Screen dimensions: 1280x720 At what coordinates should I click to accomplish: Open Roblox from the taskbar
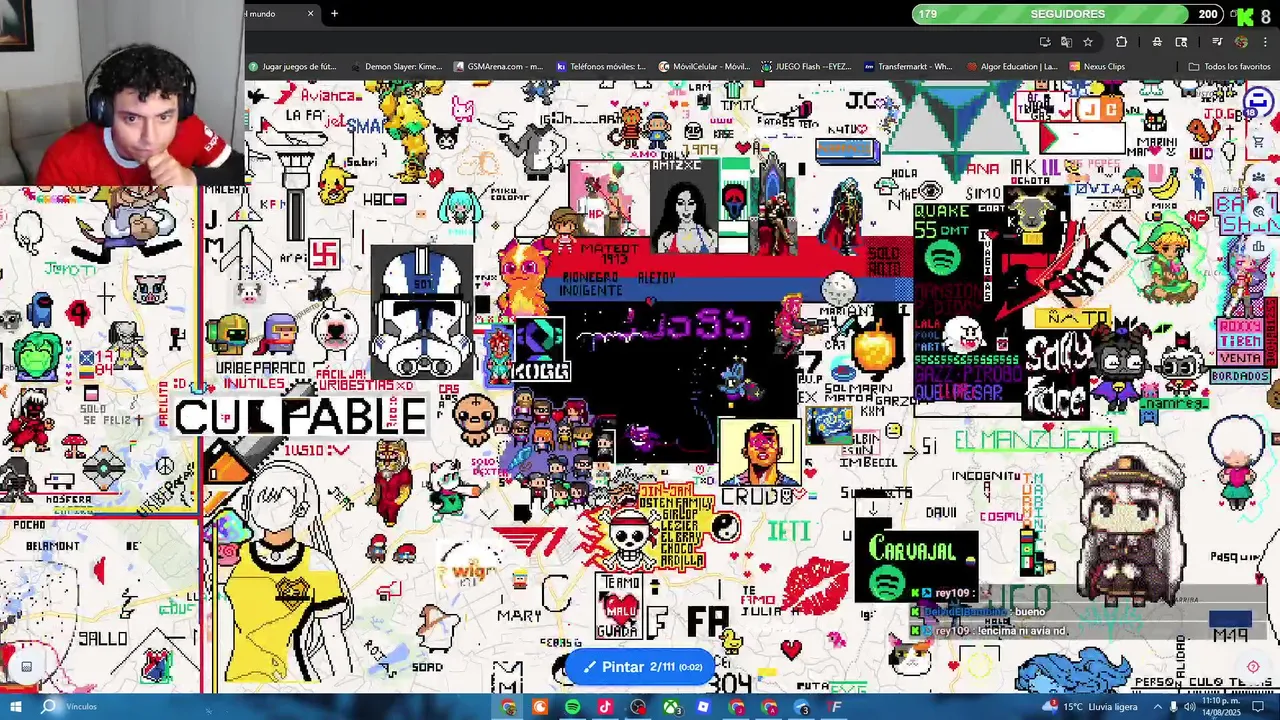(703, 708)
